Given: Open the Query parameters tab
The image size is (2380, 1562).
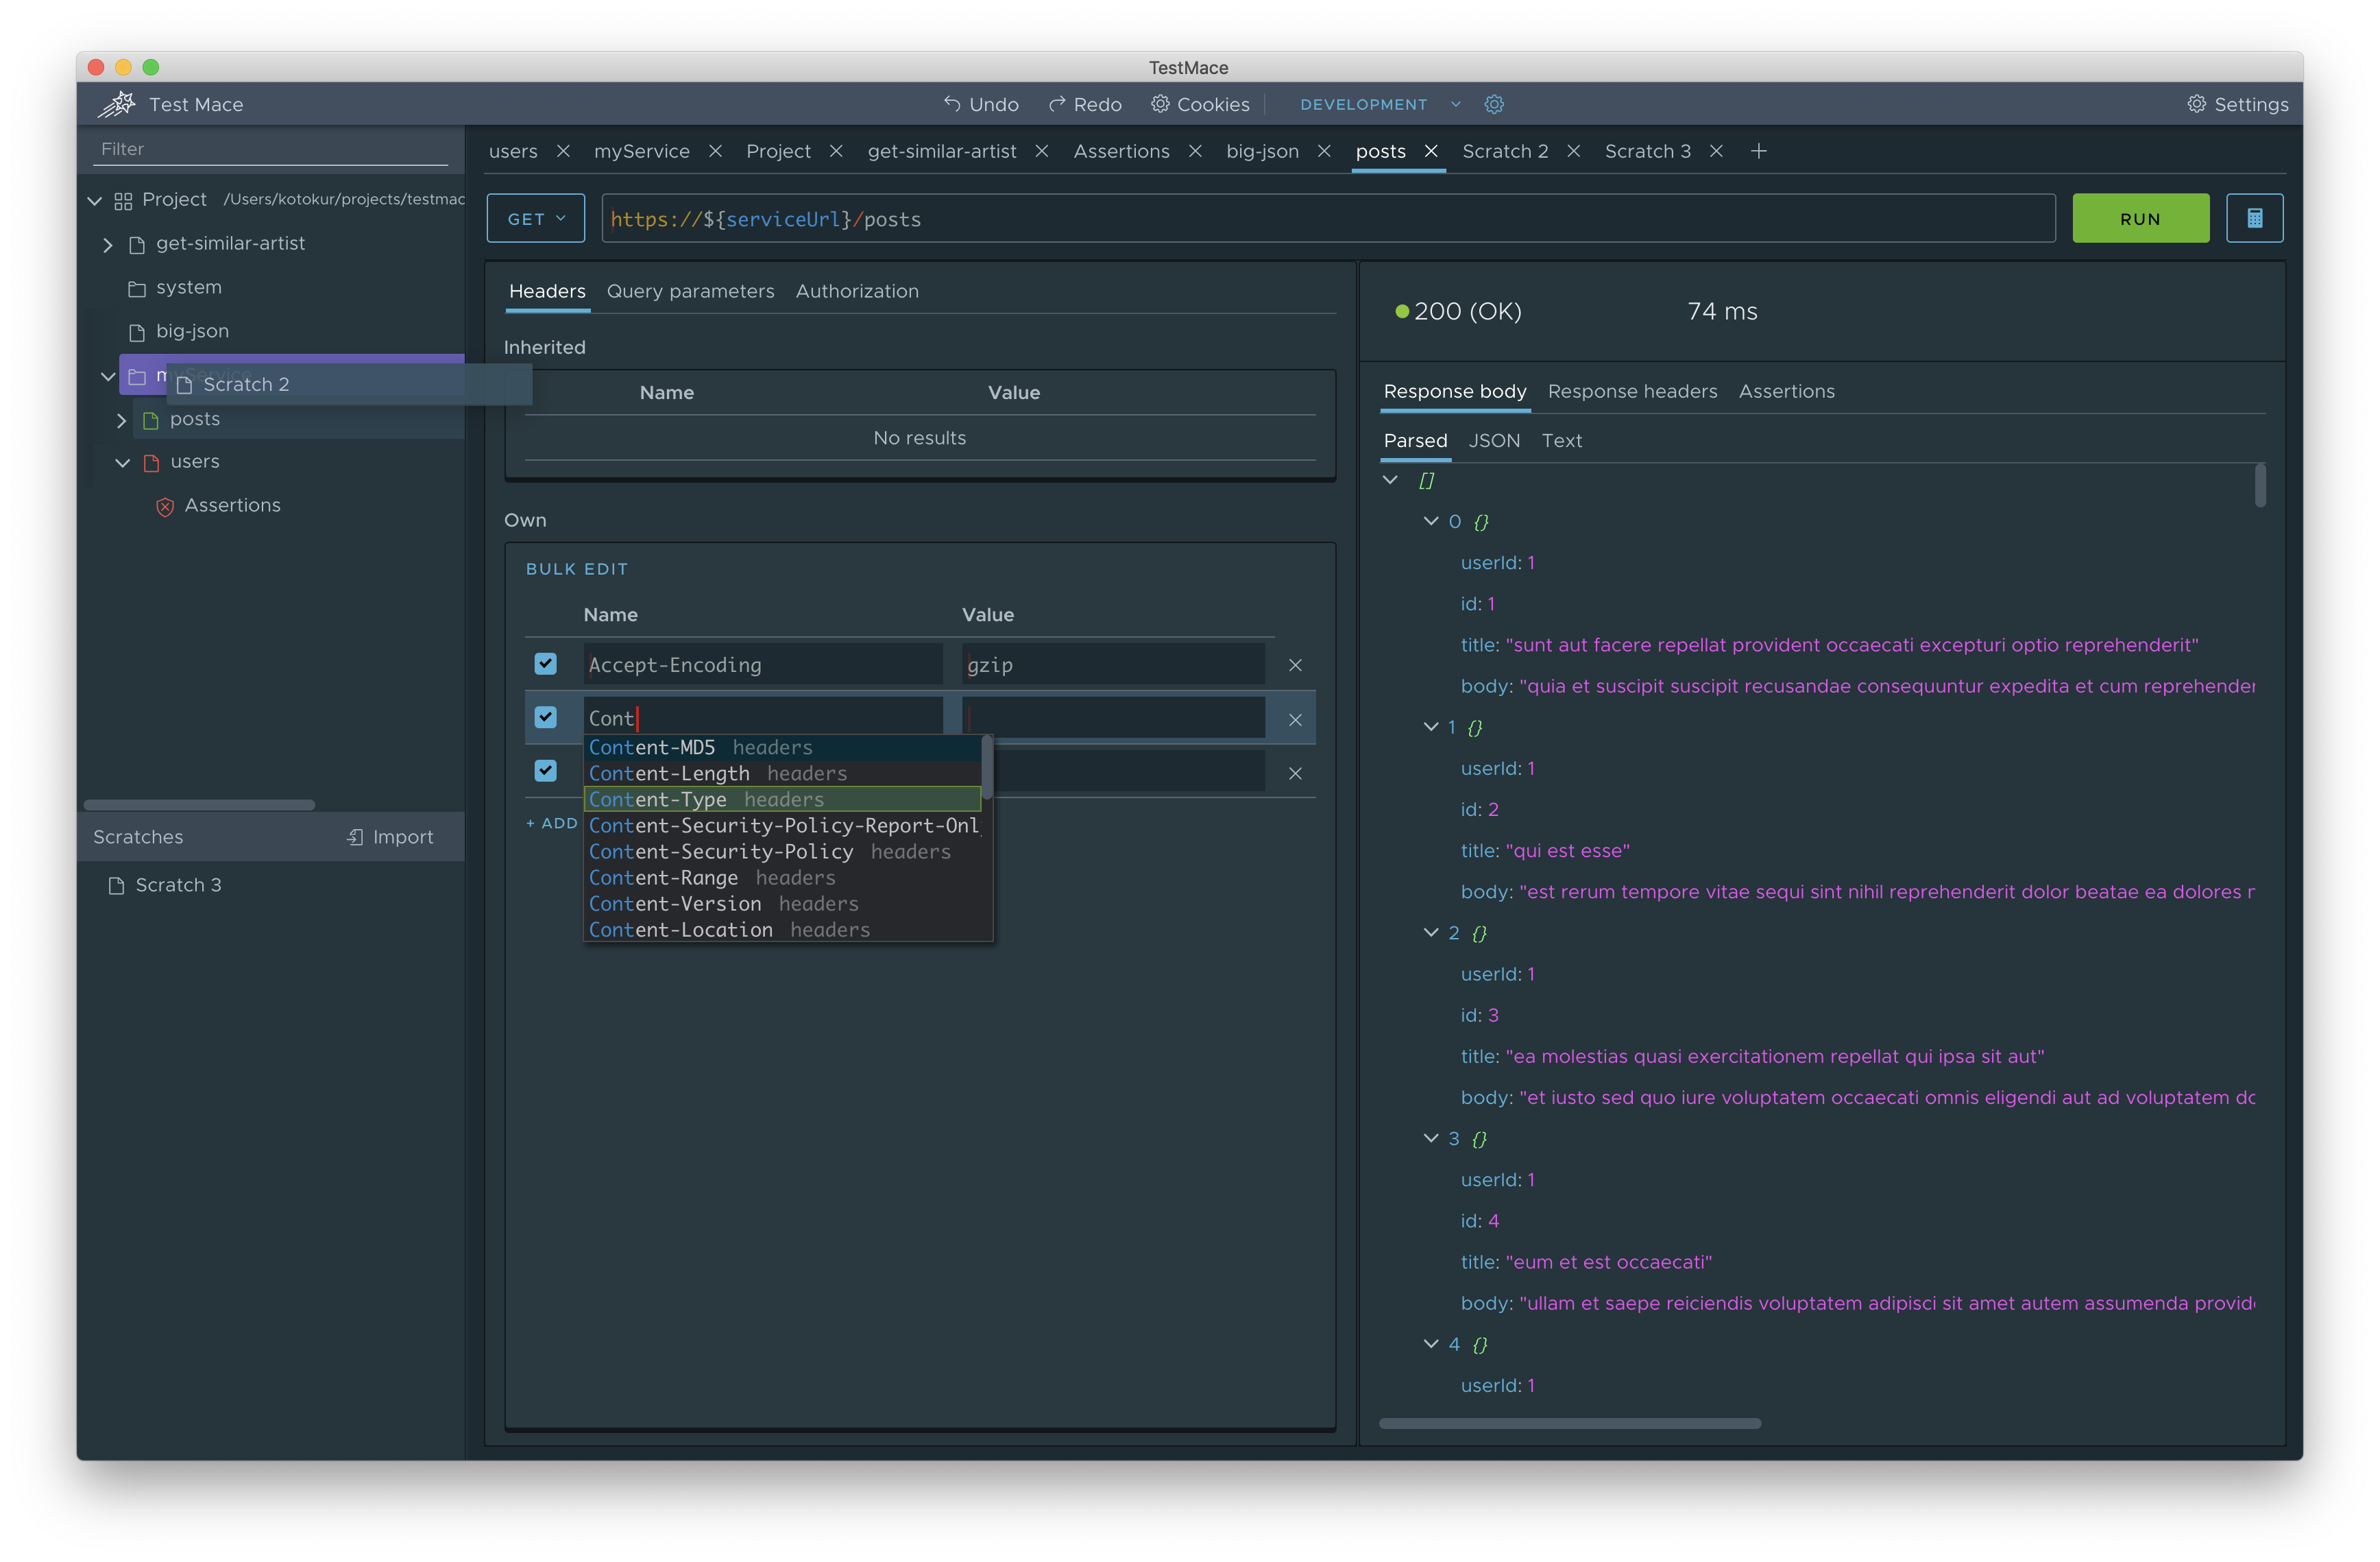Looking at the screenshot, I should [691, 291].
